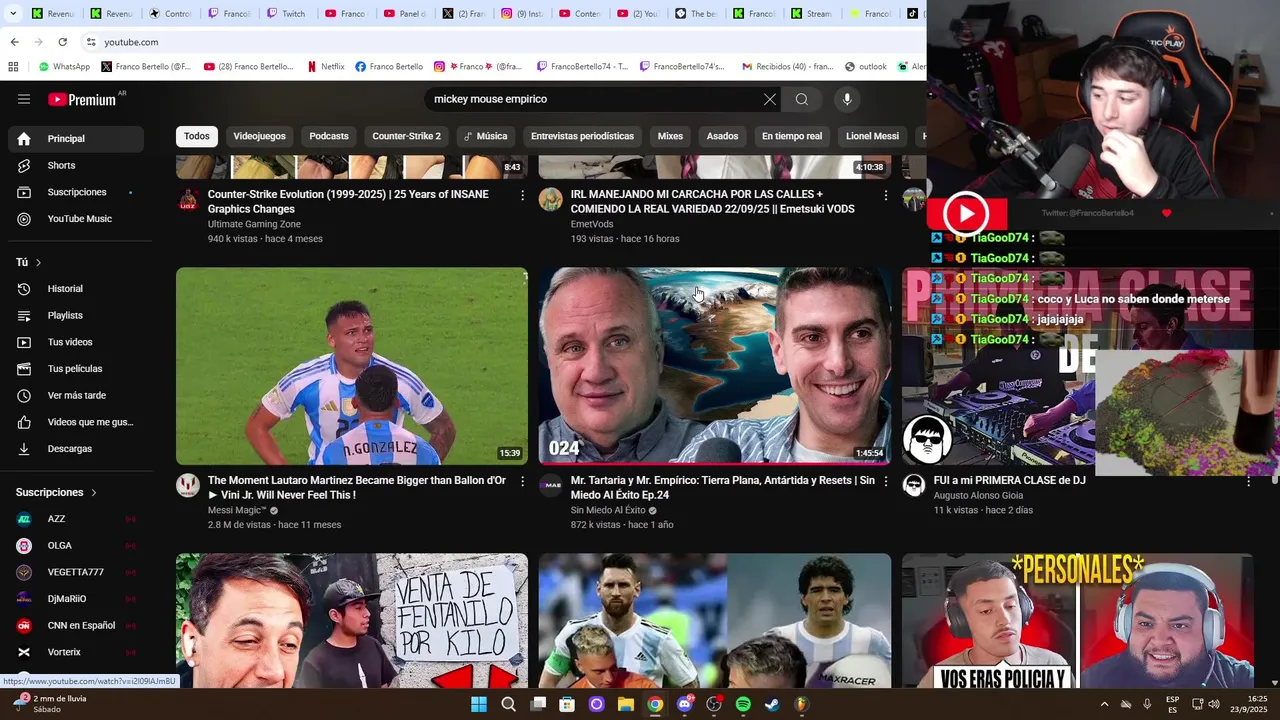Open the browser apps grid icon
The image size is (1280, 720).
pos(13,67)
